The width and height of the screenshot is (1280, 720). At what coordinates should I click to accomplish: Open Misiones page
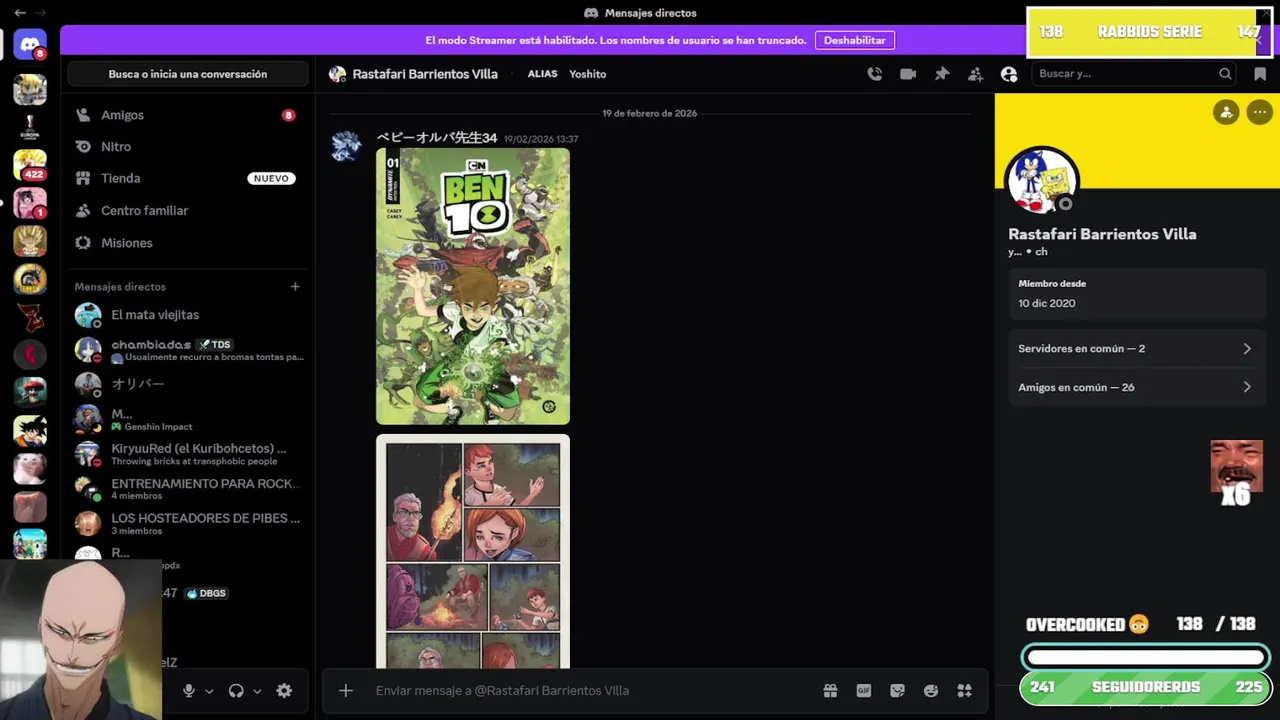point(187,243)
